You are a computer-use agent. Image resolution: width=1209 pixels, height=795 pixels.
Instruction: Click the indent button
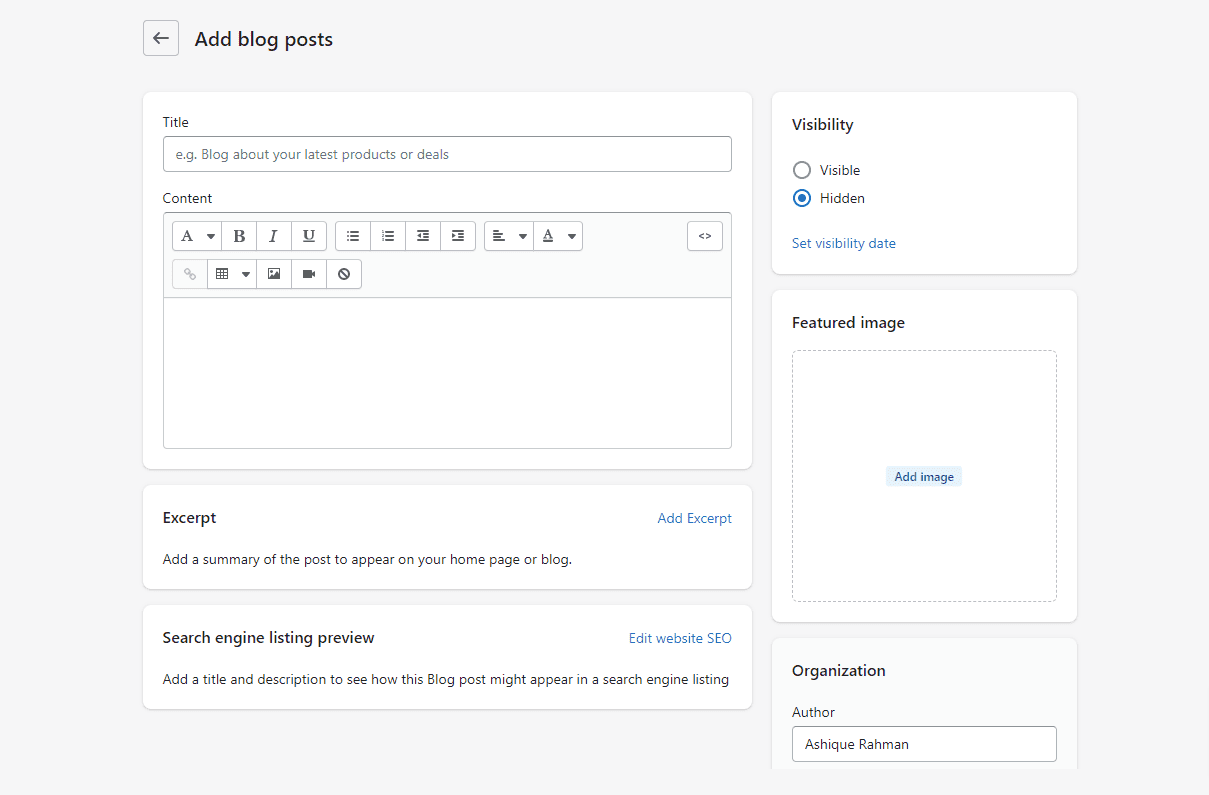click(x=458, y=236)
